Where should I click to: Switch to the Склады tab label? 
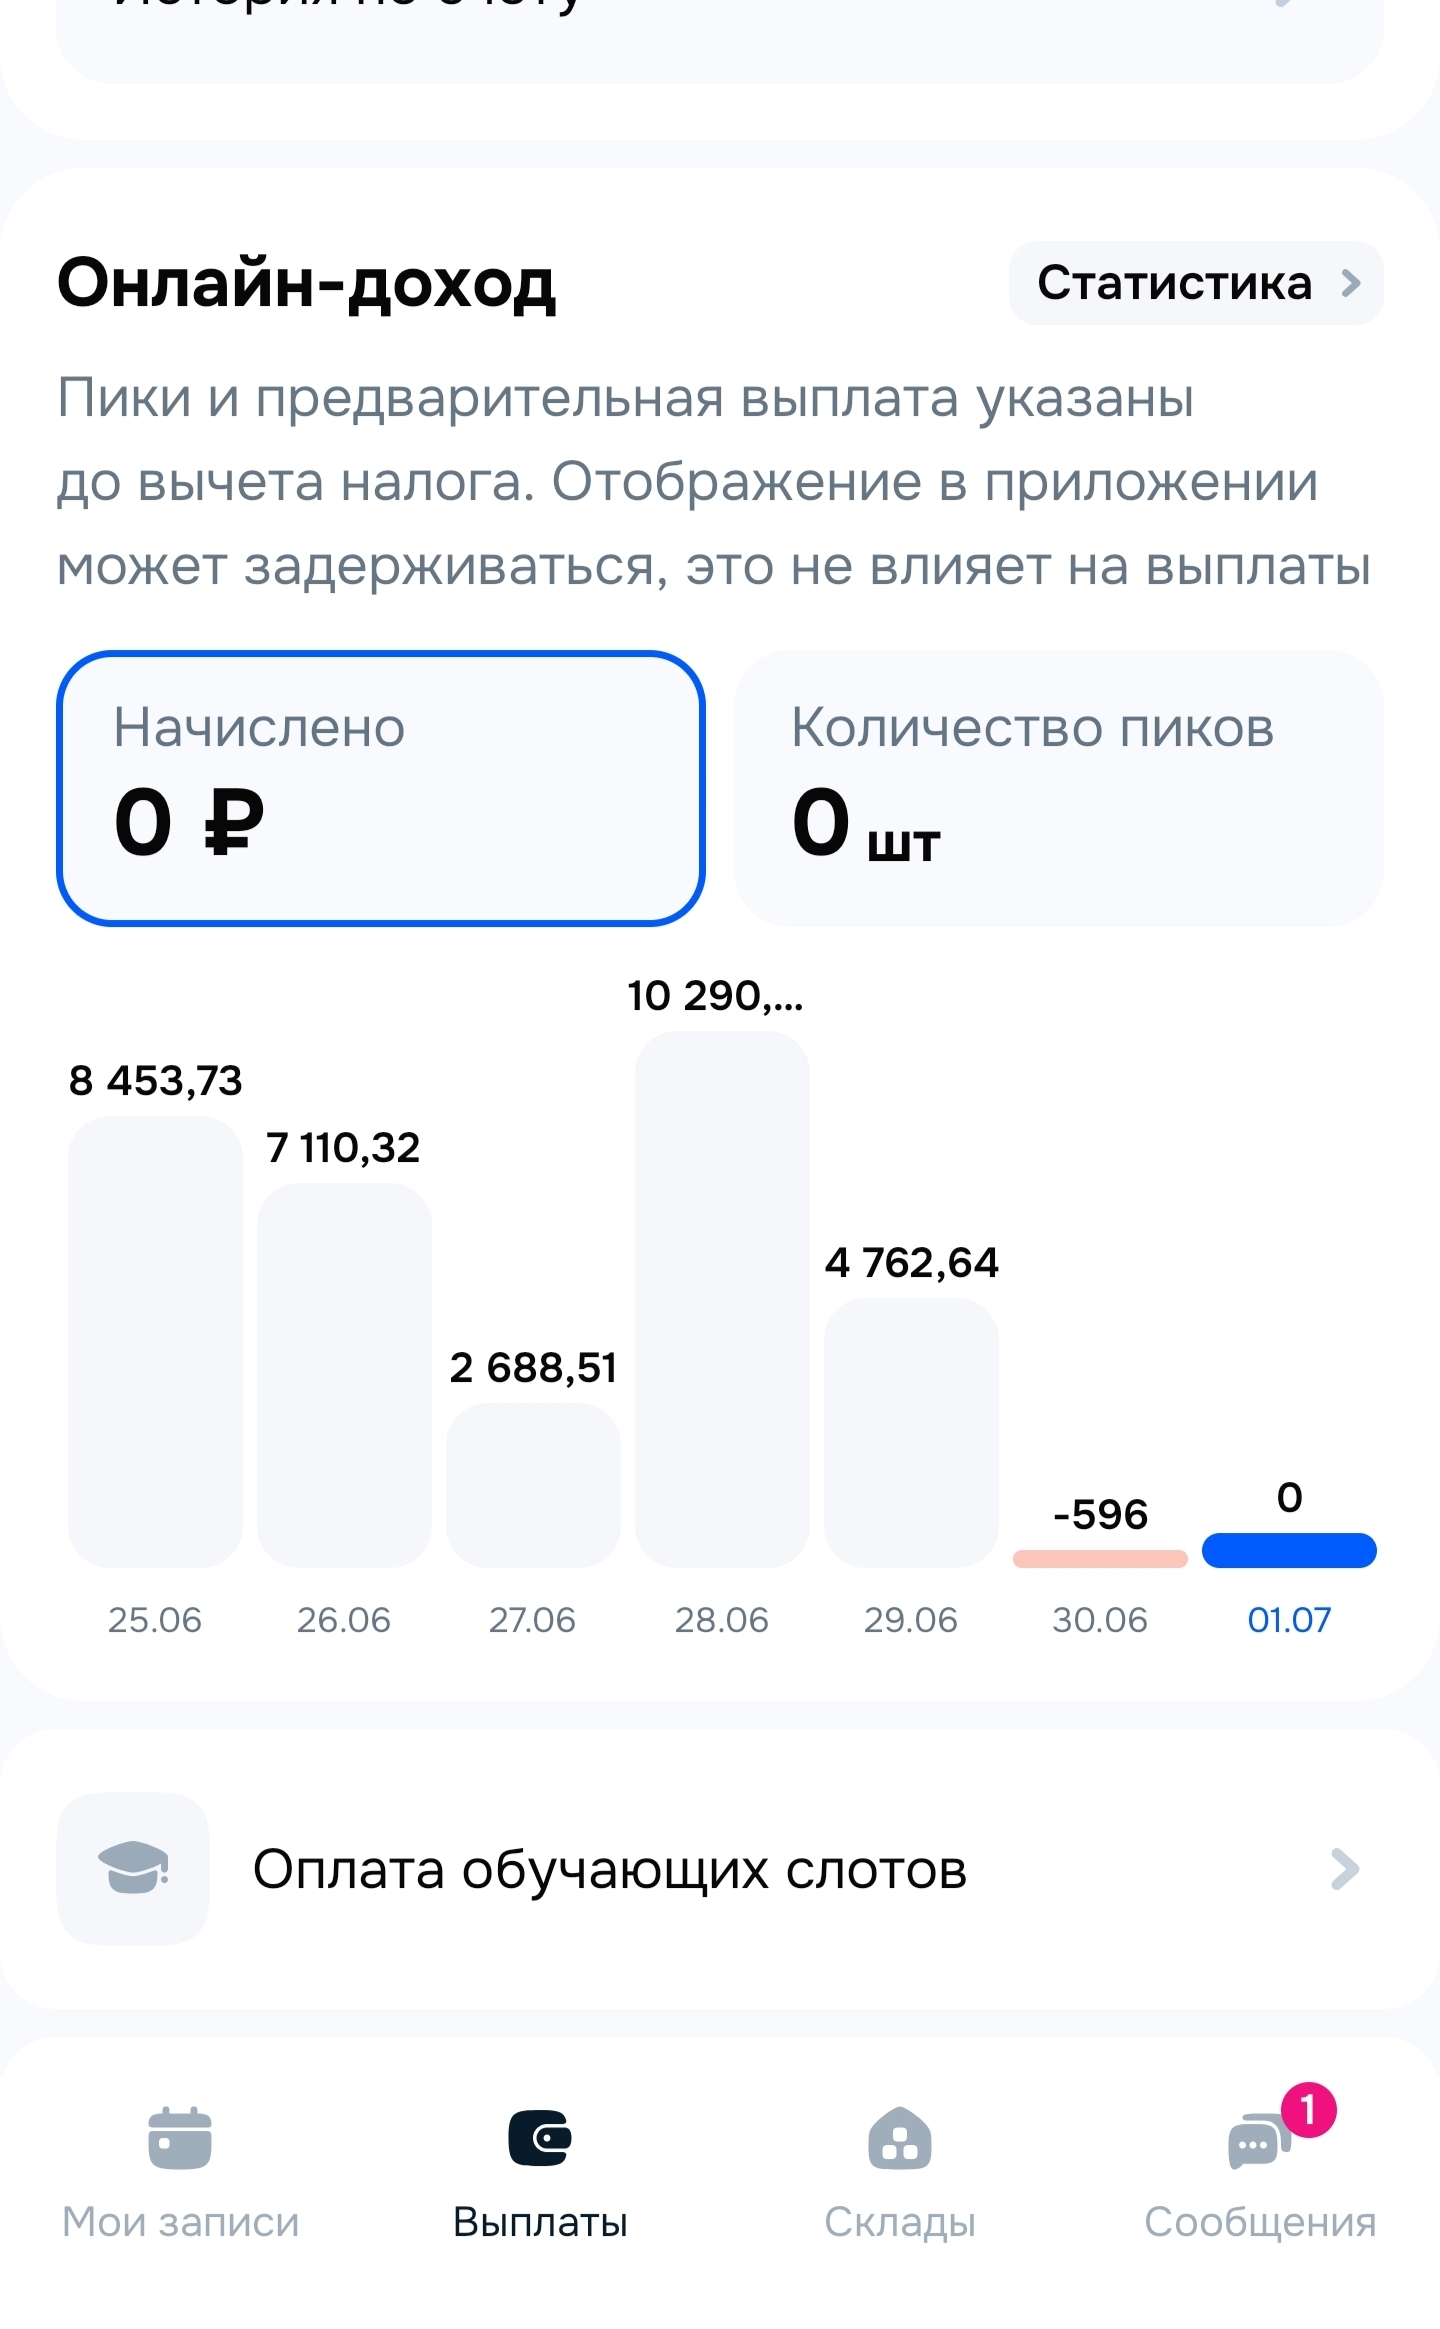coord(900,2222)
